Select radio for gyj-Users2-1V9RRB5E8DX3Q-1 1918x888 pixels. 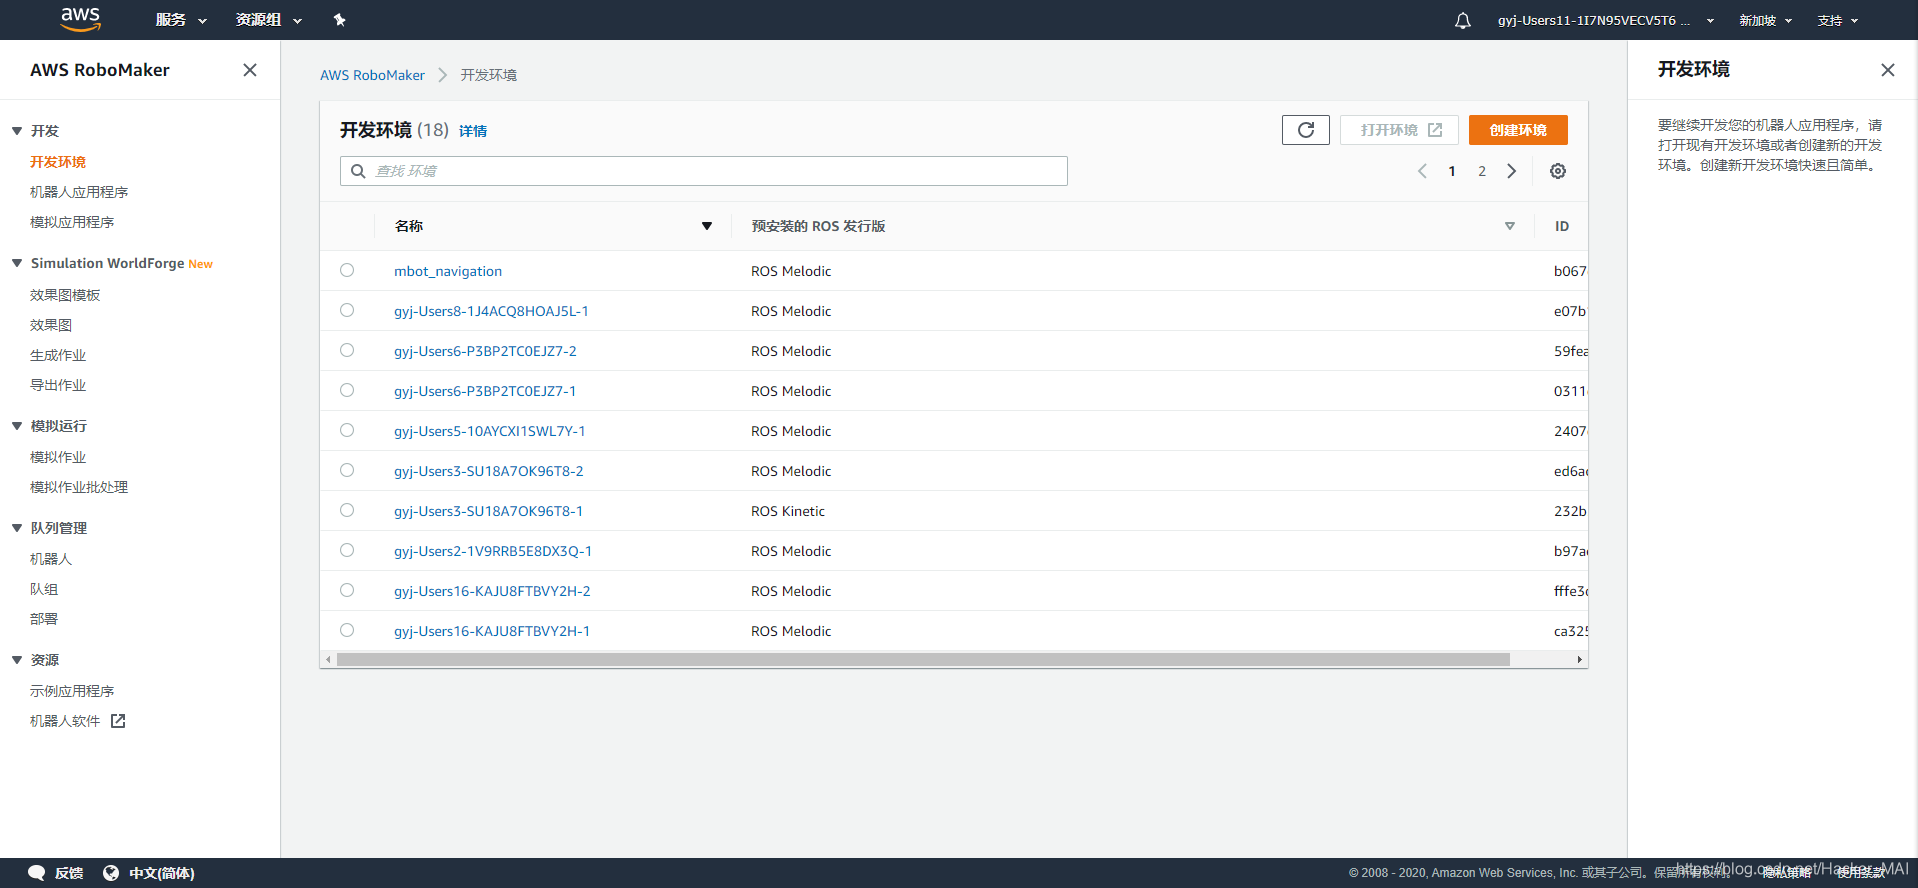[347, 550]
